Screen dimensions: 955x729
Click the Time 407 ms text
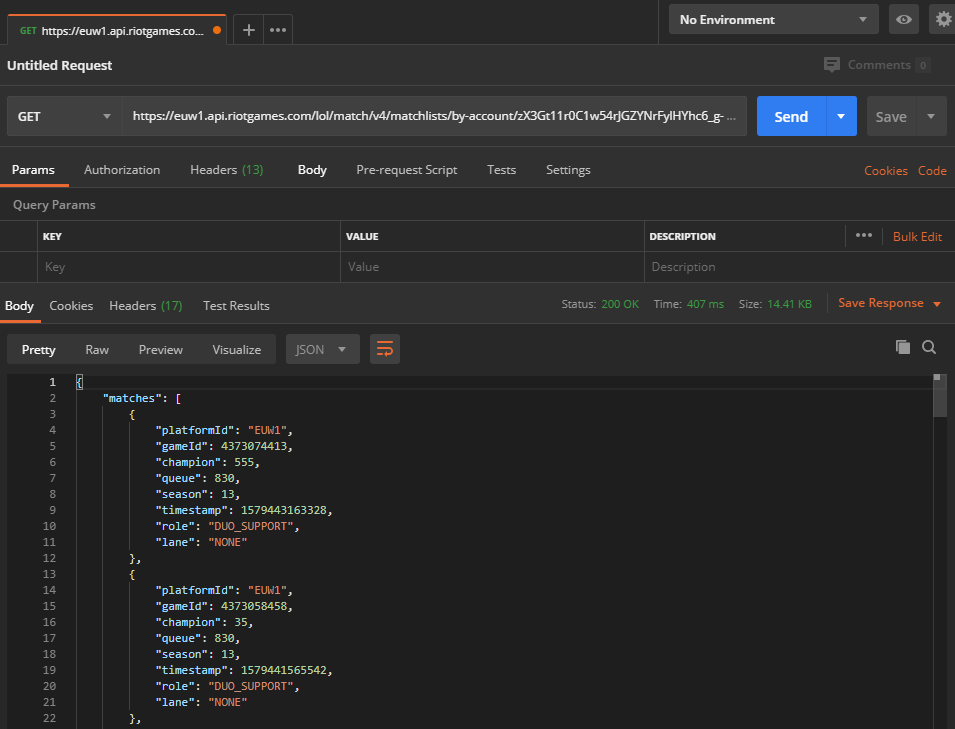click(688, 304)
